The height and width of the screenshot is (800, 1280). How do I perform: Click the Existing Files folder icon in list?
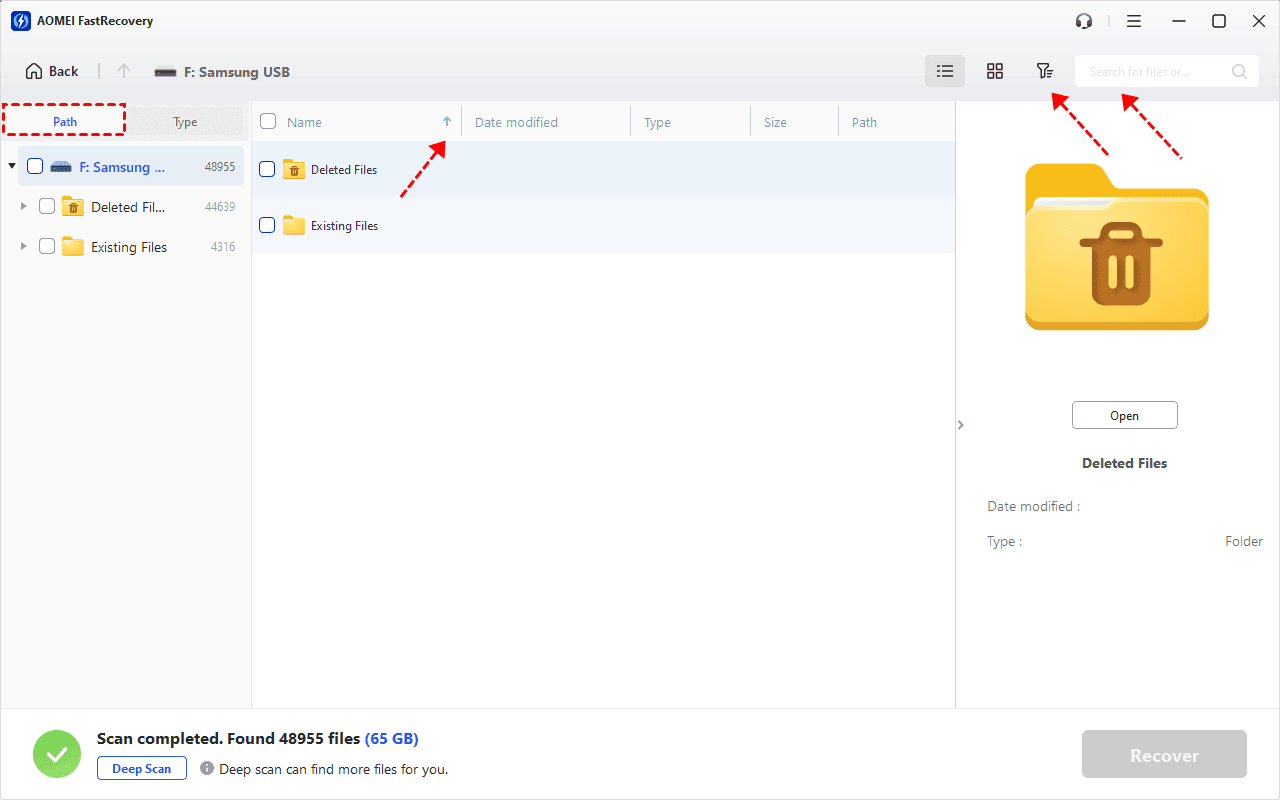point(294,226)
